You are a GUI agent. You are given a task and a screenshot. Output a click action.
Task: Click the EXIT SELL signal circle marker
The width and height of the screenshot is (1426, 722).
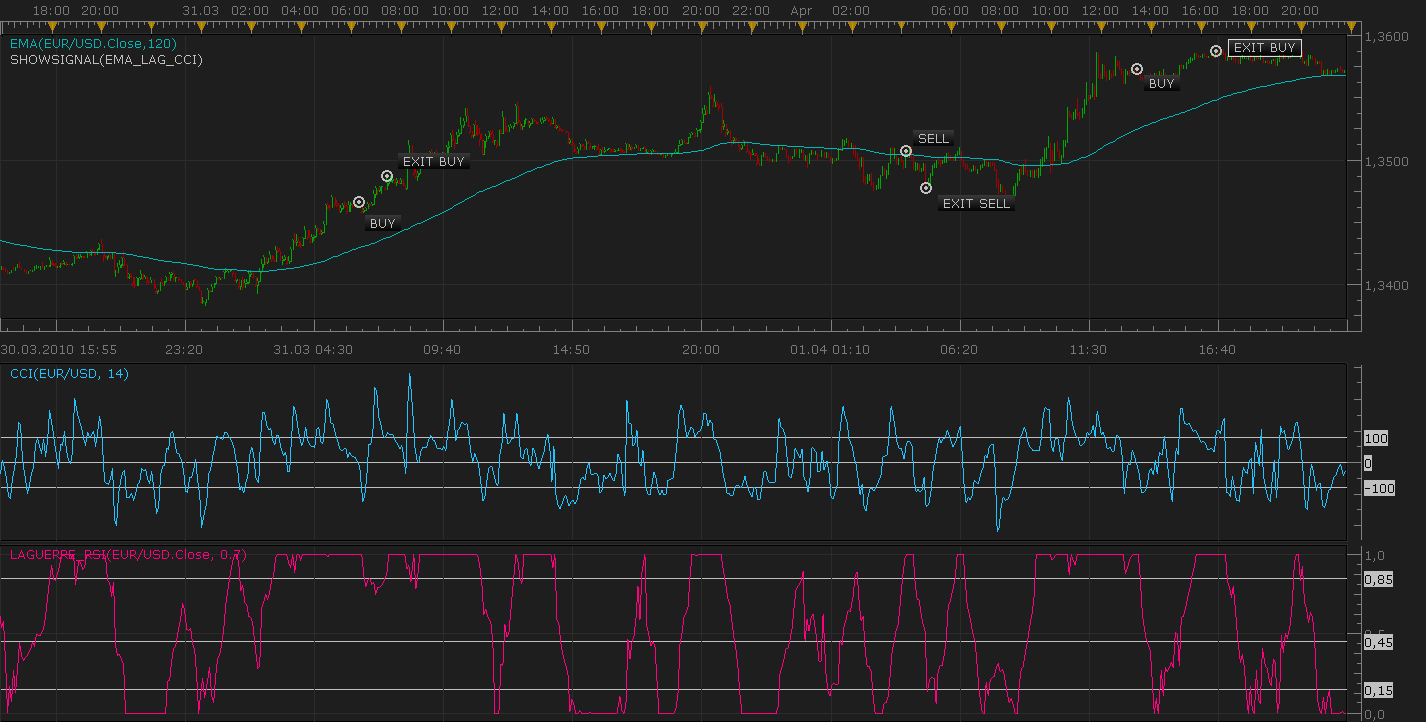pyautogui.click(x=926, y=188)
